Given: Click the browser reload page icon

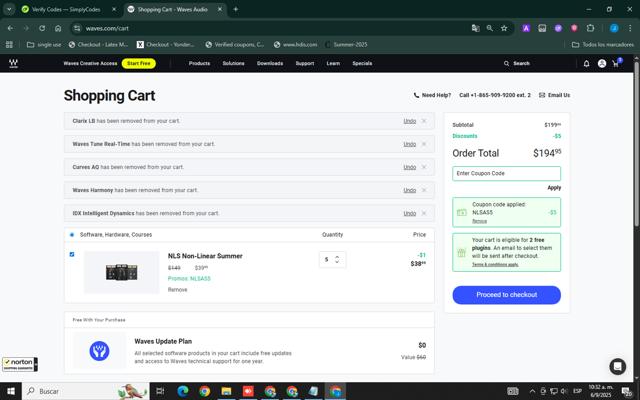Looking at the screenshot, I should (x=42, y=28).
